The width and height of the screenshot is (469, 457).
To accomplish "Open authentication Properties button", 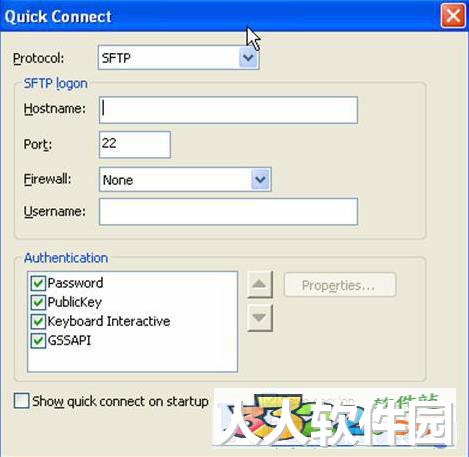I will pos(340,285).
